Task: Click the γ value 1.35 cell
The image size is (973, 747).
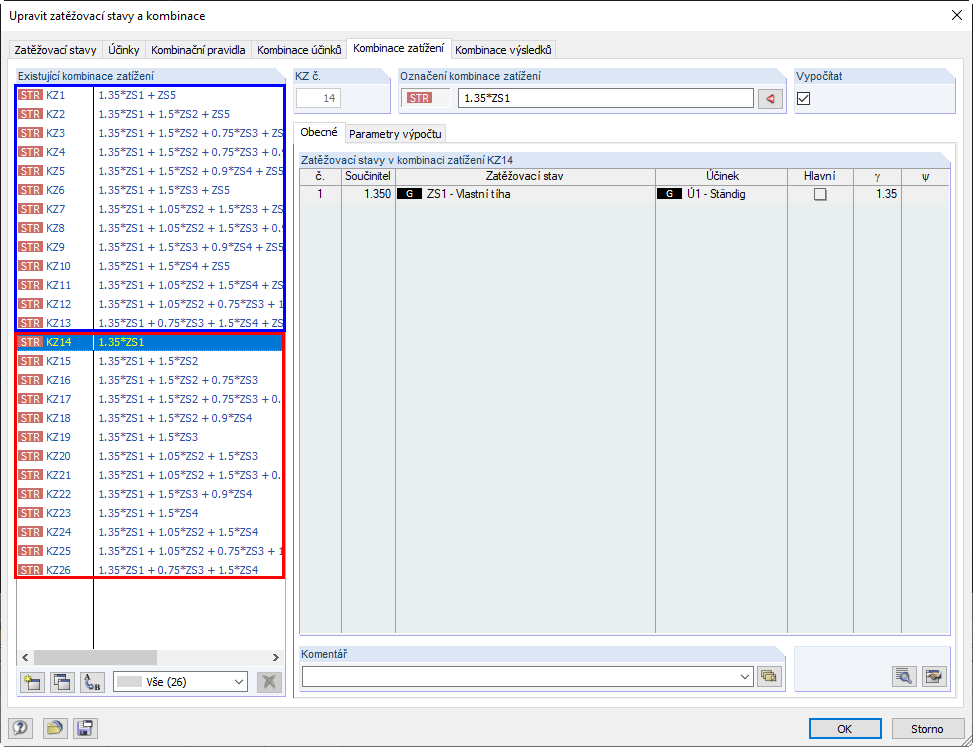Action: coord(877,194)
